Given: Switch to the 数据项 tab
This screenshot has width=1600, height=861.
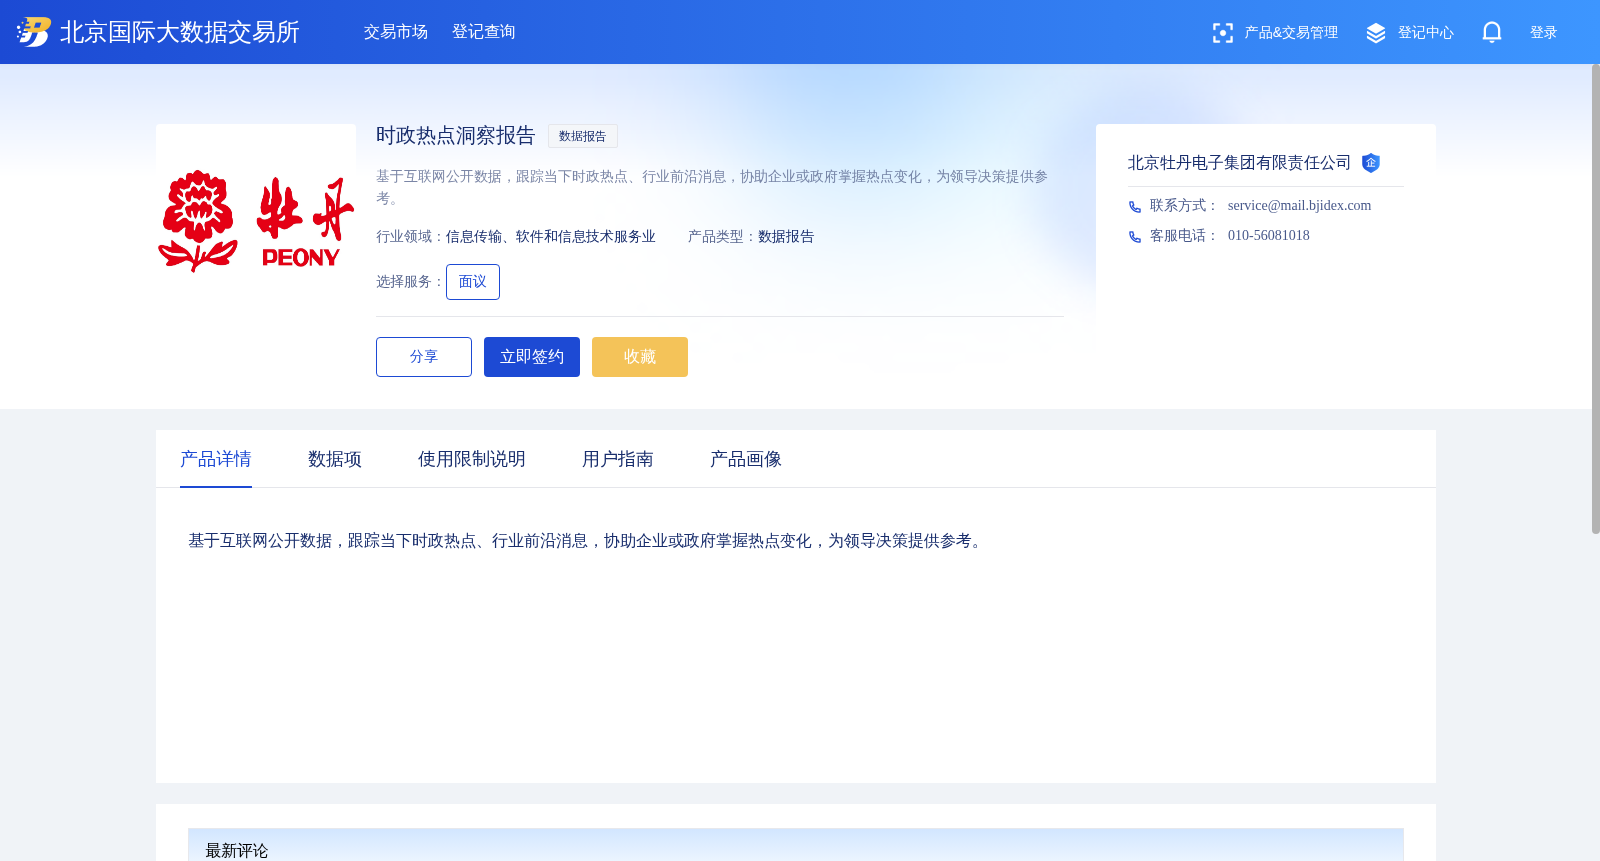Looking at the screenshot, I should click(335, 459).
